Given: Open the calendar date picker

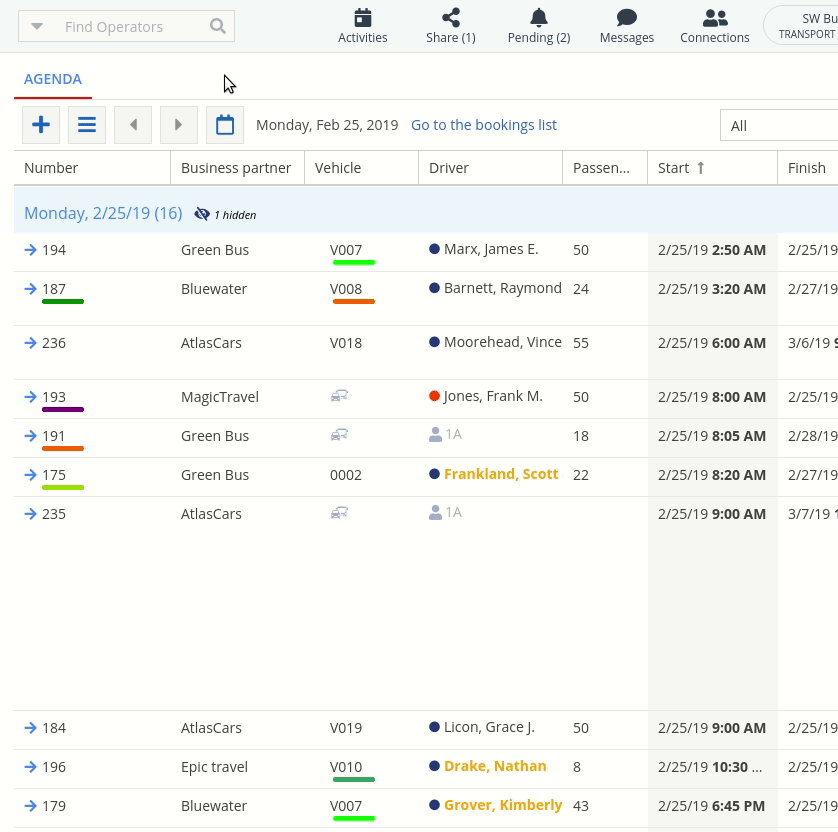Looking at the screenshot, I should (x=225, y=125).
